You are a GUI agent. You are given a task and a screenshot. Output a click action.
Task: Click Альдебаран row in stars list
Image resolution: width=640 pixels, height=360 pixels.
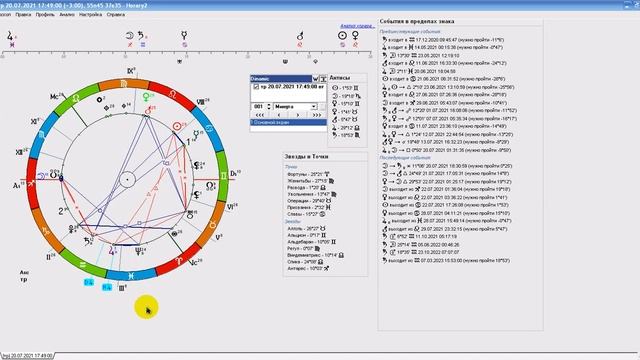point(311,242)
